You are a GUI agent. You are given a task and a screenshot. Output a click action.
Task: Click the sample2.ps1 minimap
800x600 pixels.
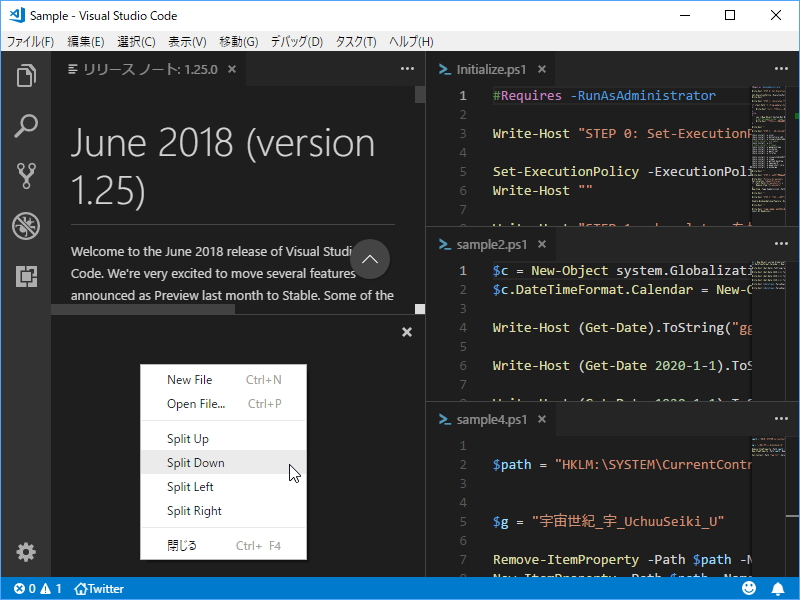click(x=768, y=276)
